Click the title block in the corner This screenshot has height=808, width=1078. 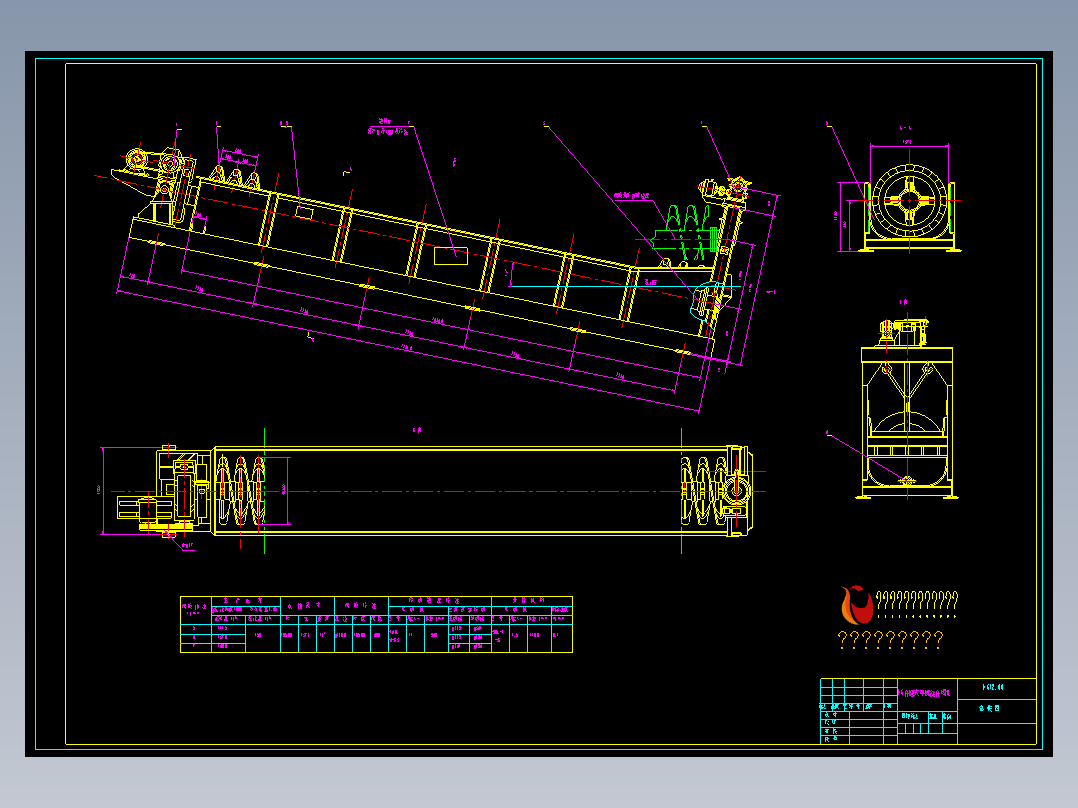click(x=928, y=711)
